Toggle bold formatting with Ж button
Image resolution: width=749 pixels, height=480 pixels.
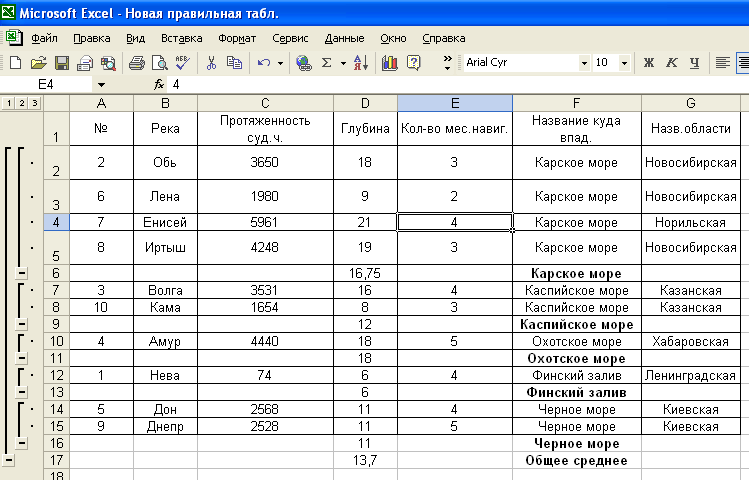coord(648,63)
